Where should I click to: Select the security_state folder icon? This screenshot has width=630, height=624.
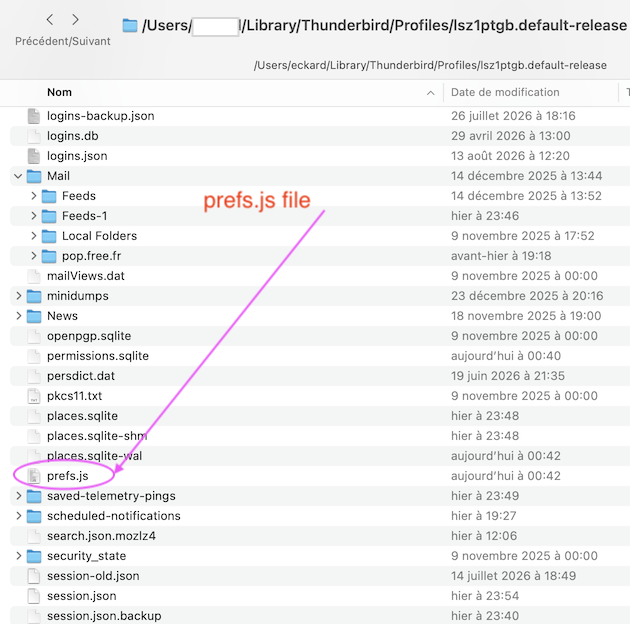click(34, 556)
